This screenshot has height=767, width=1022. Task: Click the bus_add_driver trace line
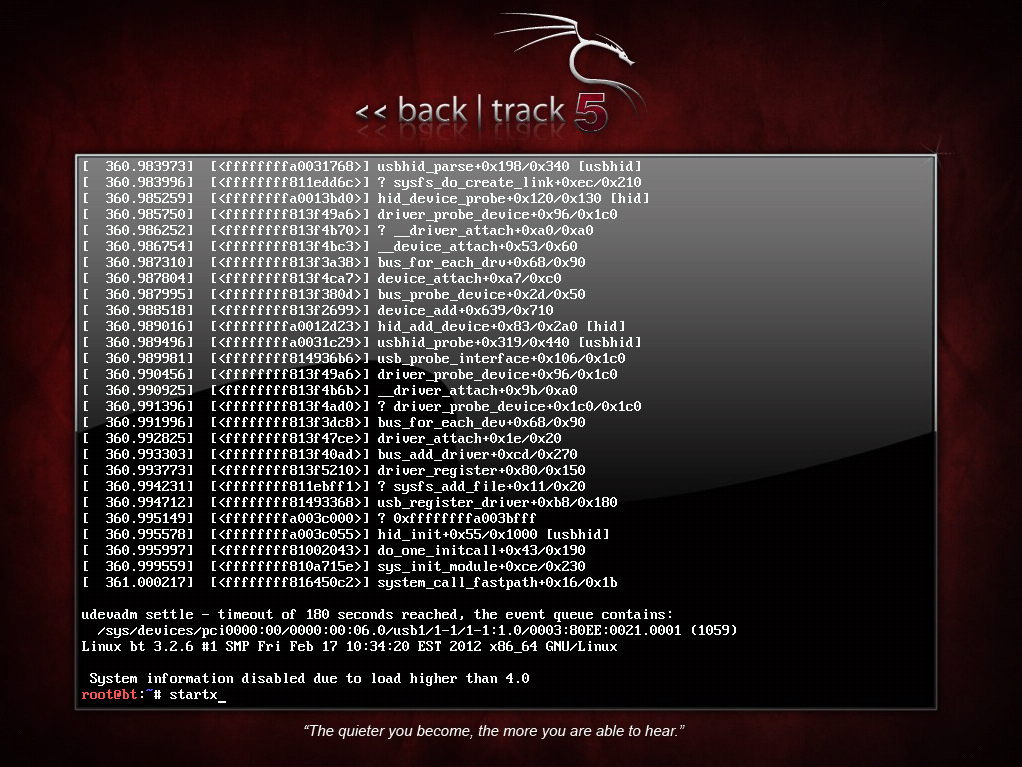click(x=330, y=454)
